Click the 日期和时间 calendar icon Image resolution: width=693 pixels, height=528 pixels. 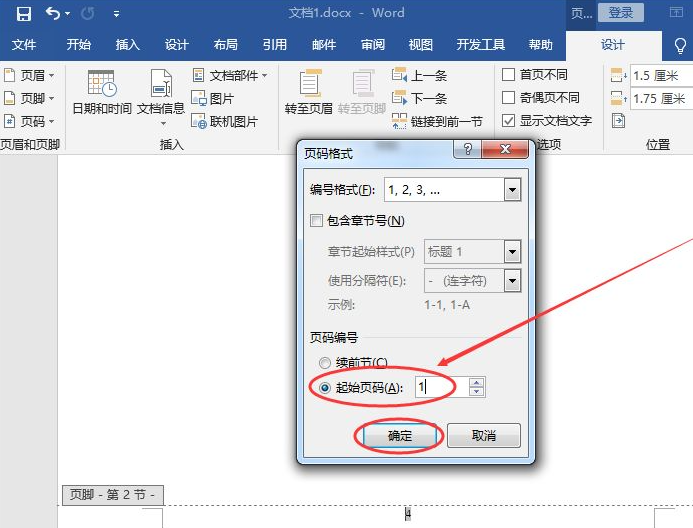pyautogui.click(x=102, y=84)
